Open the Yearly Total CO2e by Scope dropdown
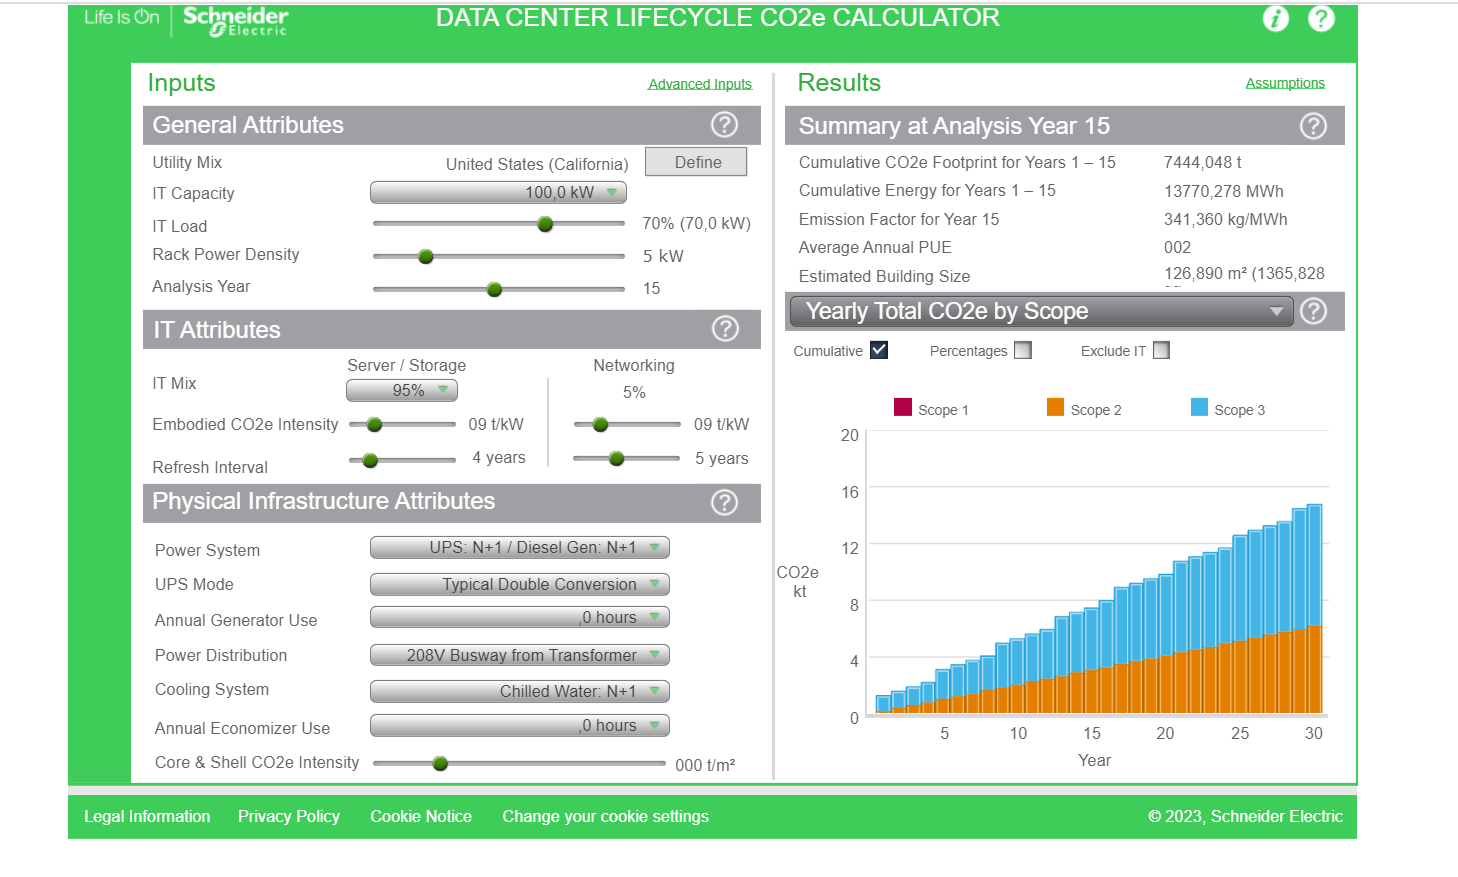 click(x=1041, y=311)
